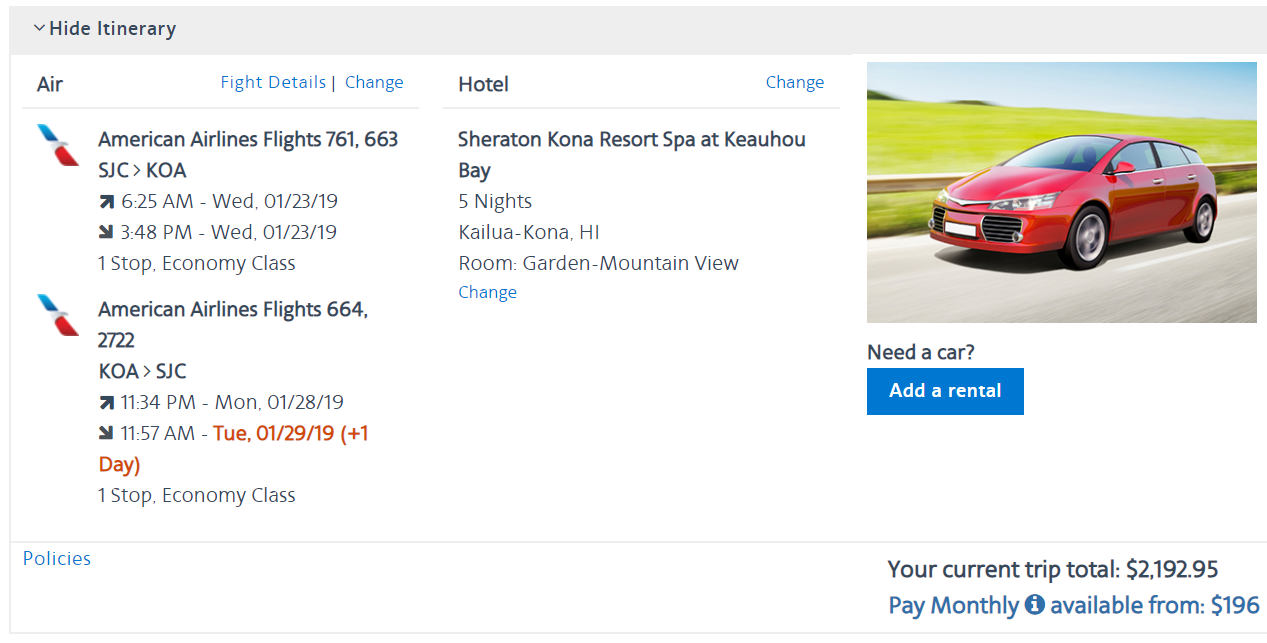Click the current trip total amount
The width and height of the screenshot is (1267, 643).
click(1172, 570)
